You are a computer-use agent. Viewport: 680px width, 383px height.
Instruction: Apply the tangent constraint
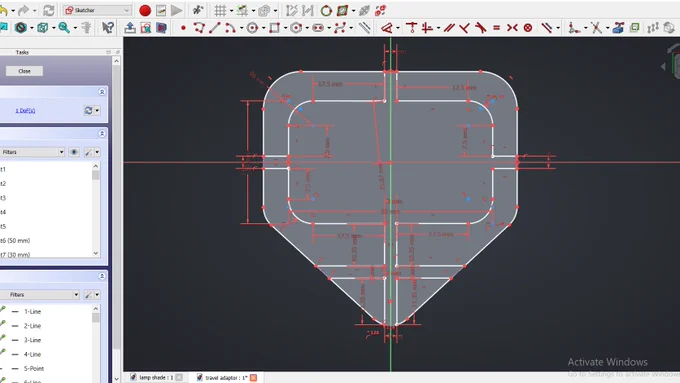[x=481, y=28]
